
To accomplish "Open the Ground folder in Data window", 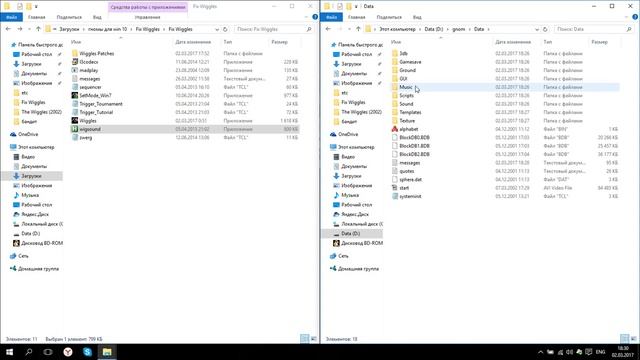I will [x=407, y=70].
